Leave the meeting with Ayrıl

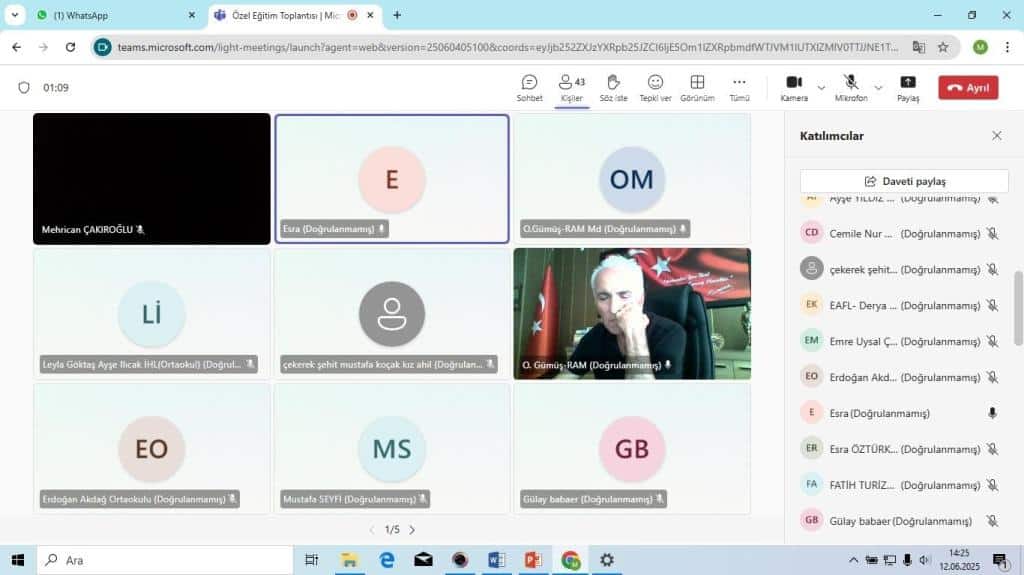(x=968, y=88)
